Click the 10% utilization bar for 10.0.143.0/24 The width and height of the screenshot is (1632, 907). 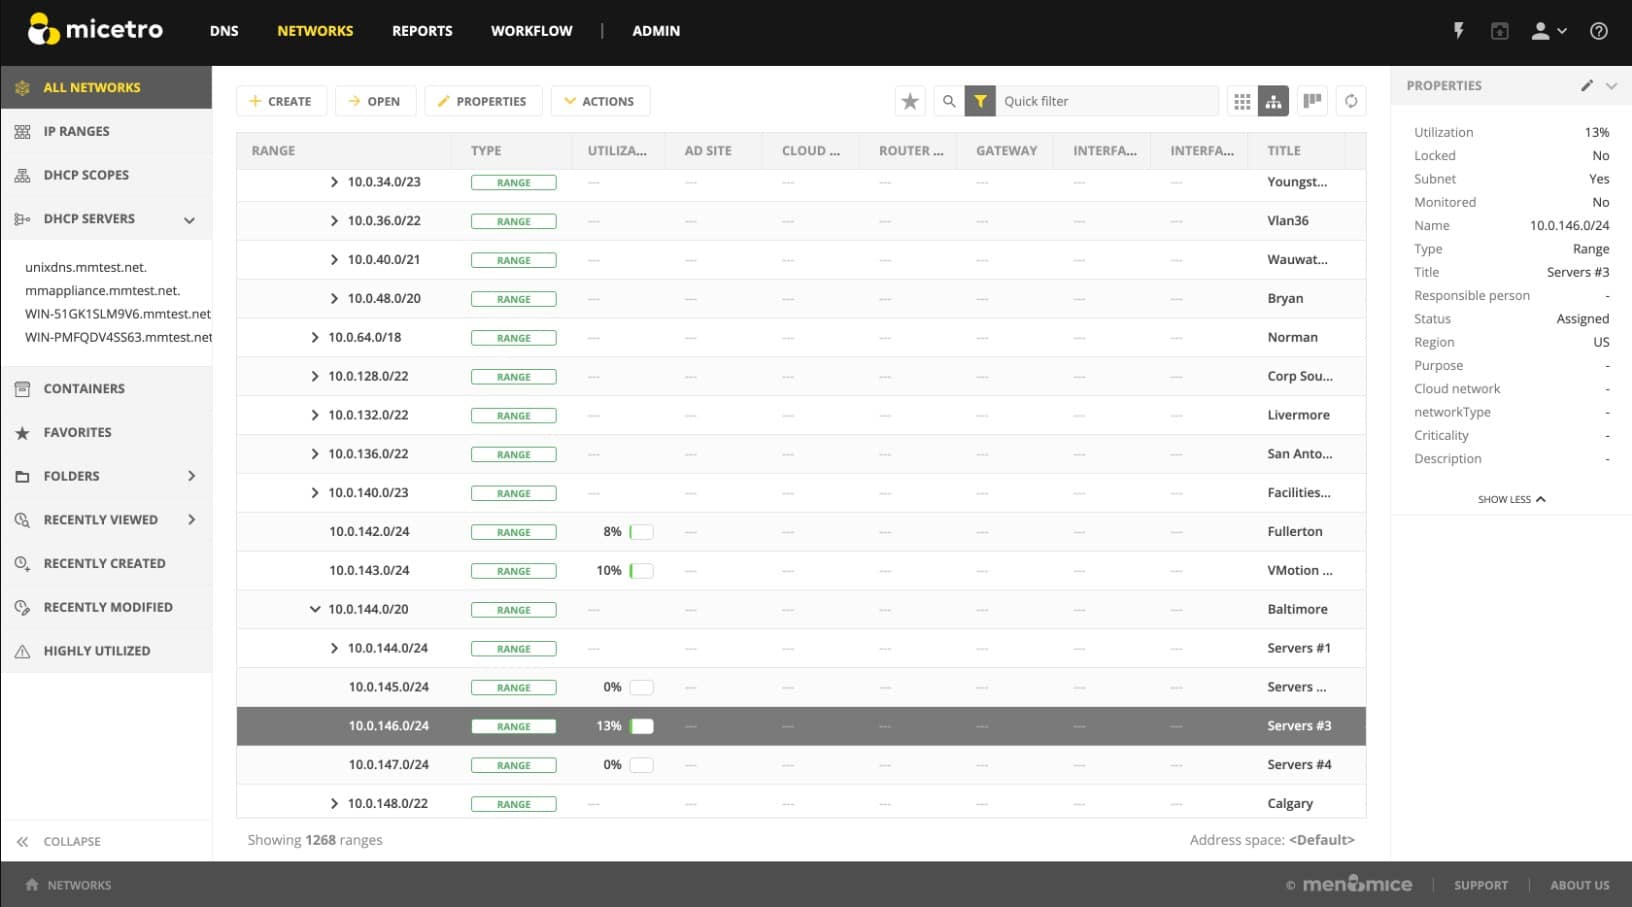(642, 571)
